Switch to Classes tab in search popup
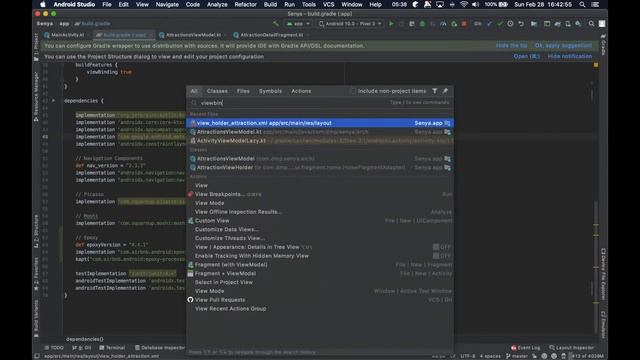Image resolution: width=640 pixels, height=360 pixels. 217,91
